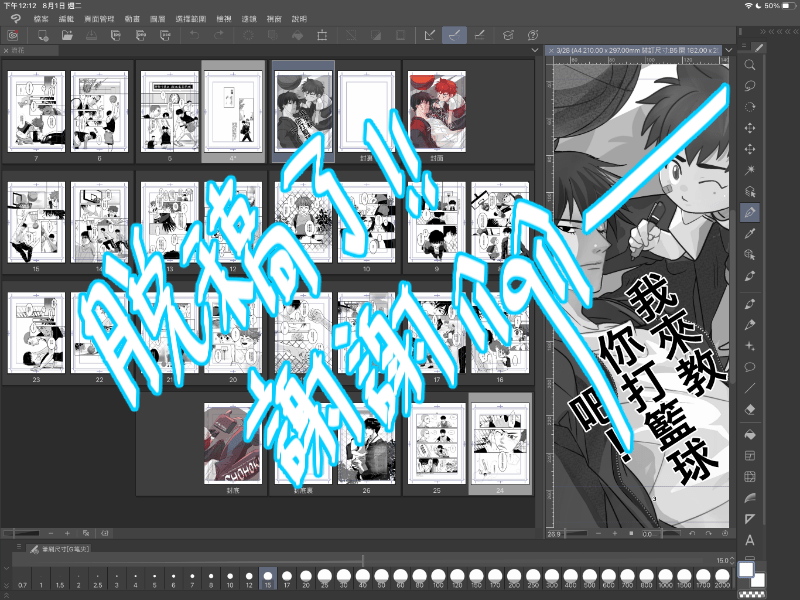Choose brush size preset 2000
The height and width of the screenshot is (600, 800).
point(722,579)
